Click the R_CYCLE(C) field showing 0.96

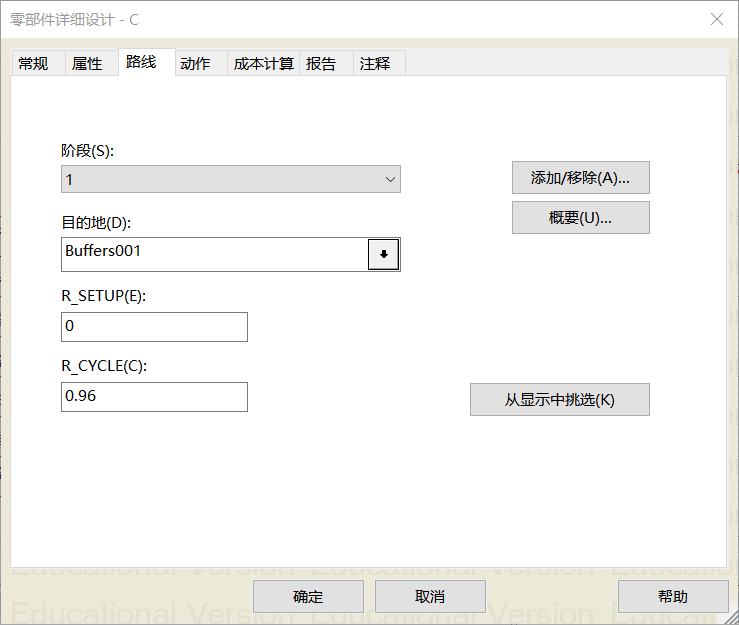pos(154,397)
